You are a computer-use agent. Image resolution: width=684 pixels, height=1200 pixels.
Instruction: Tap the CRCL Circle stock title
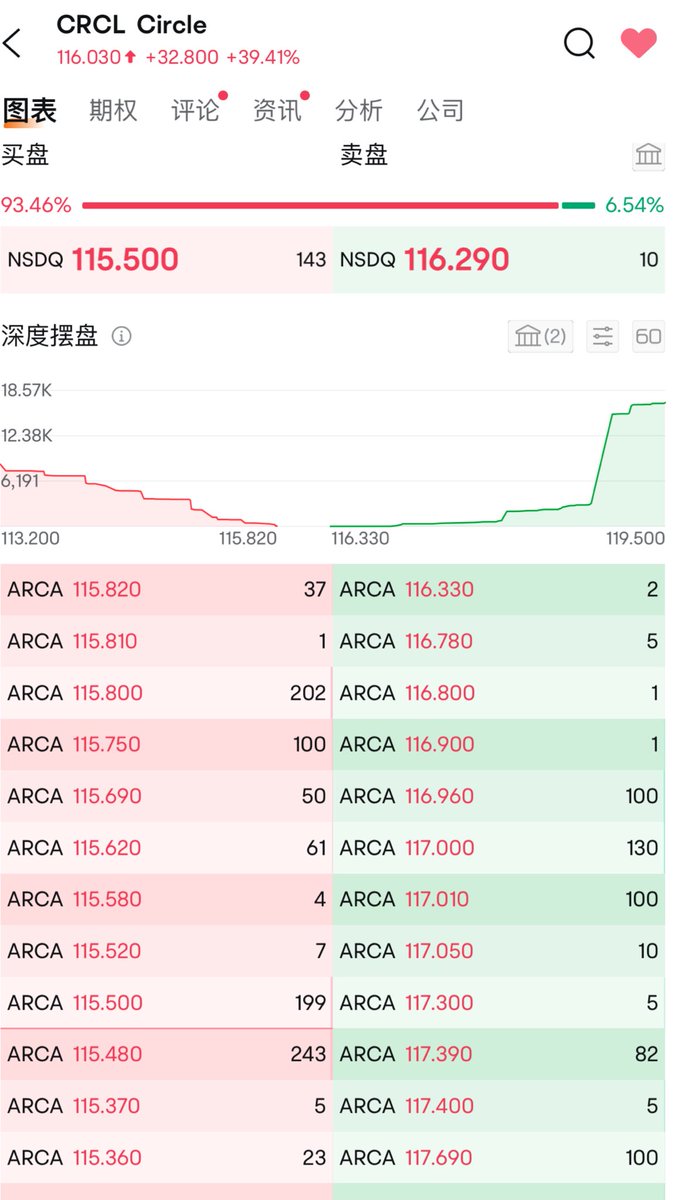click(132, 25)
